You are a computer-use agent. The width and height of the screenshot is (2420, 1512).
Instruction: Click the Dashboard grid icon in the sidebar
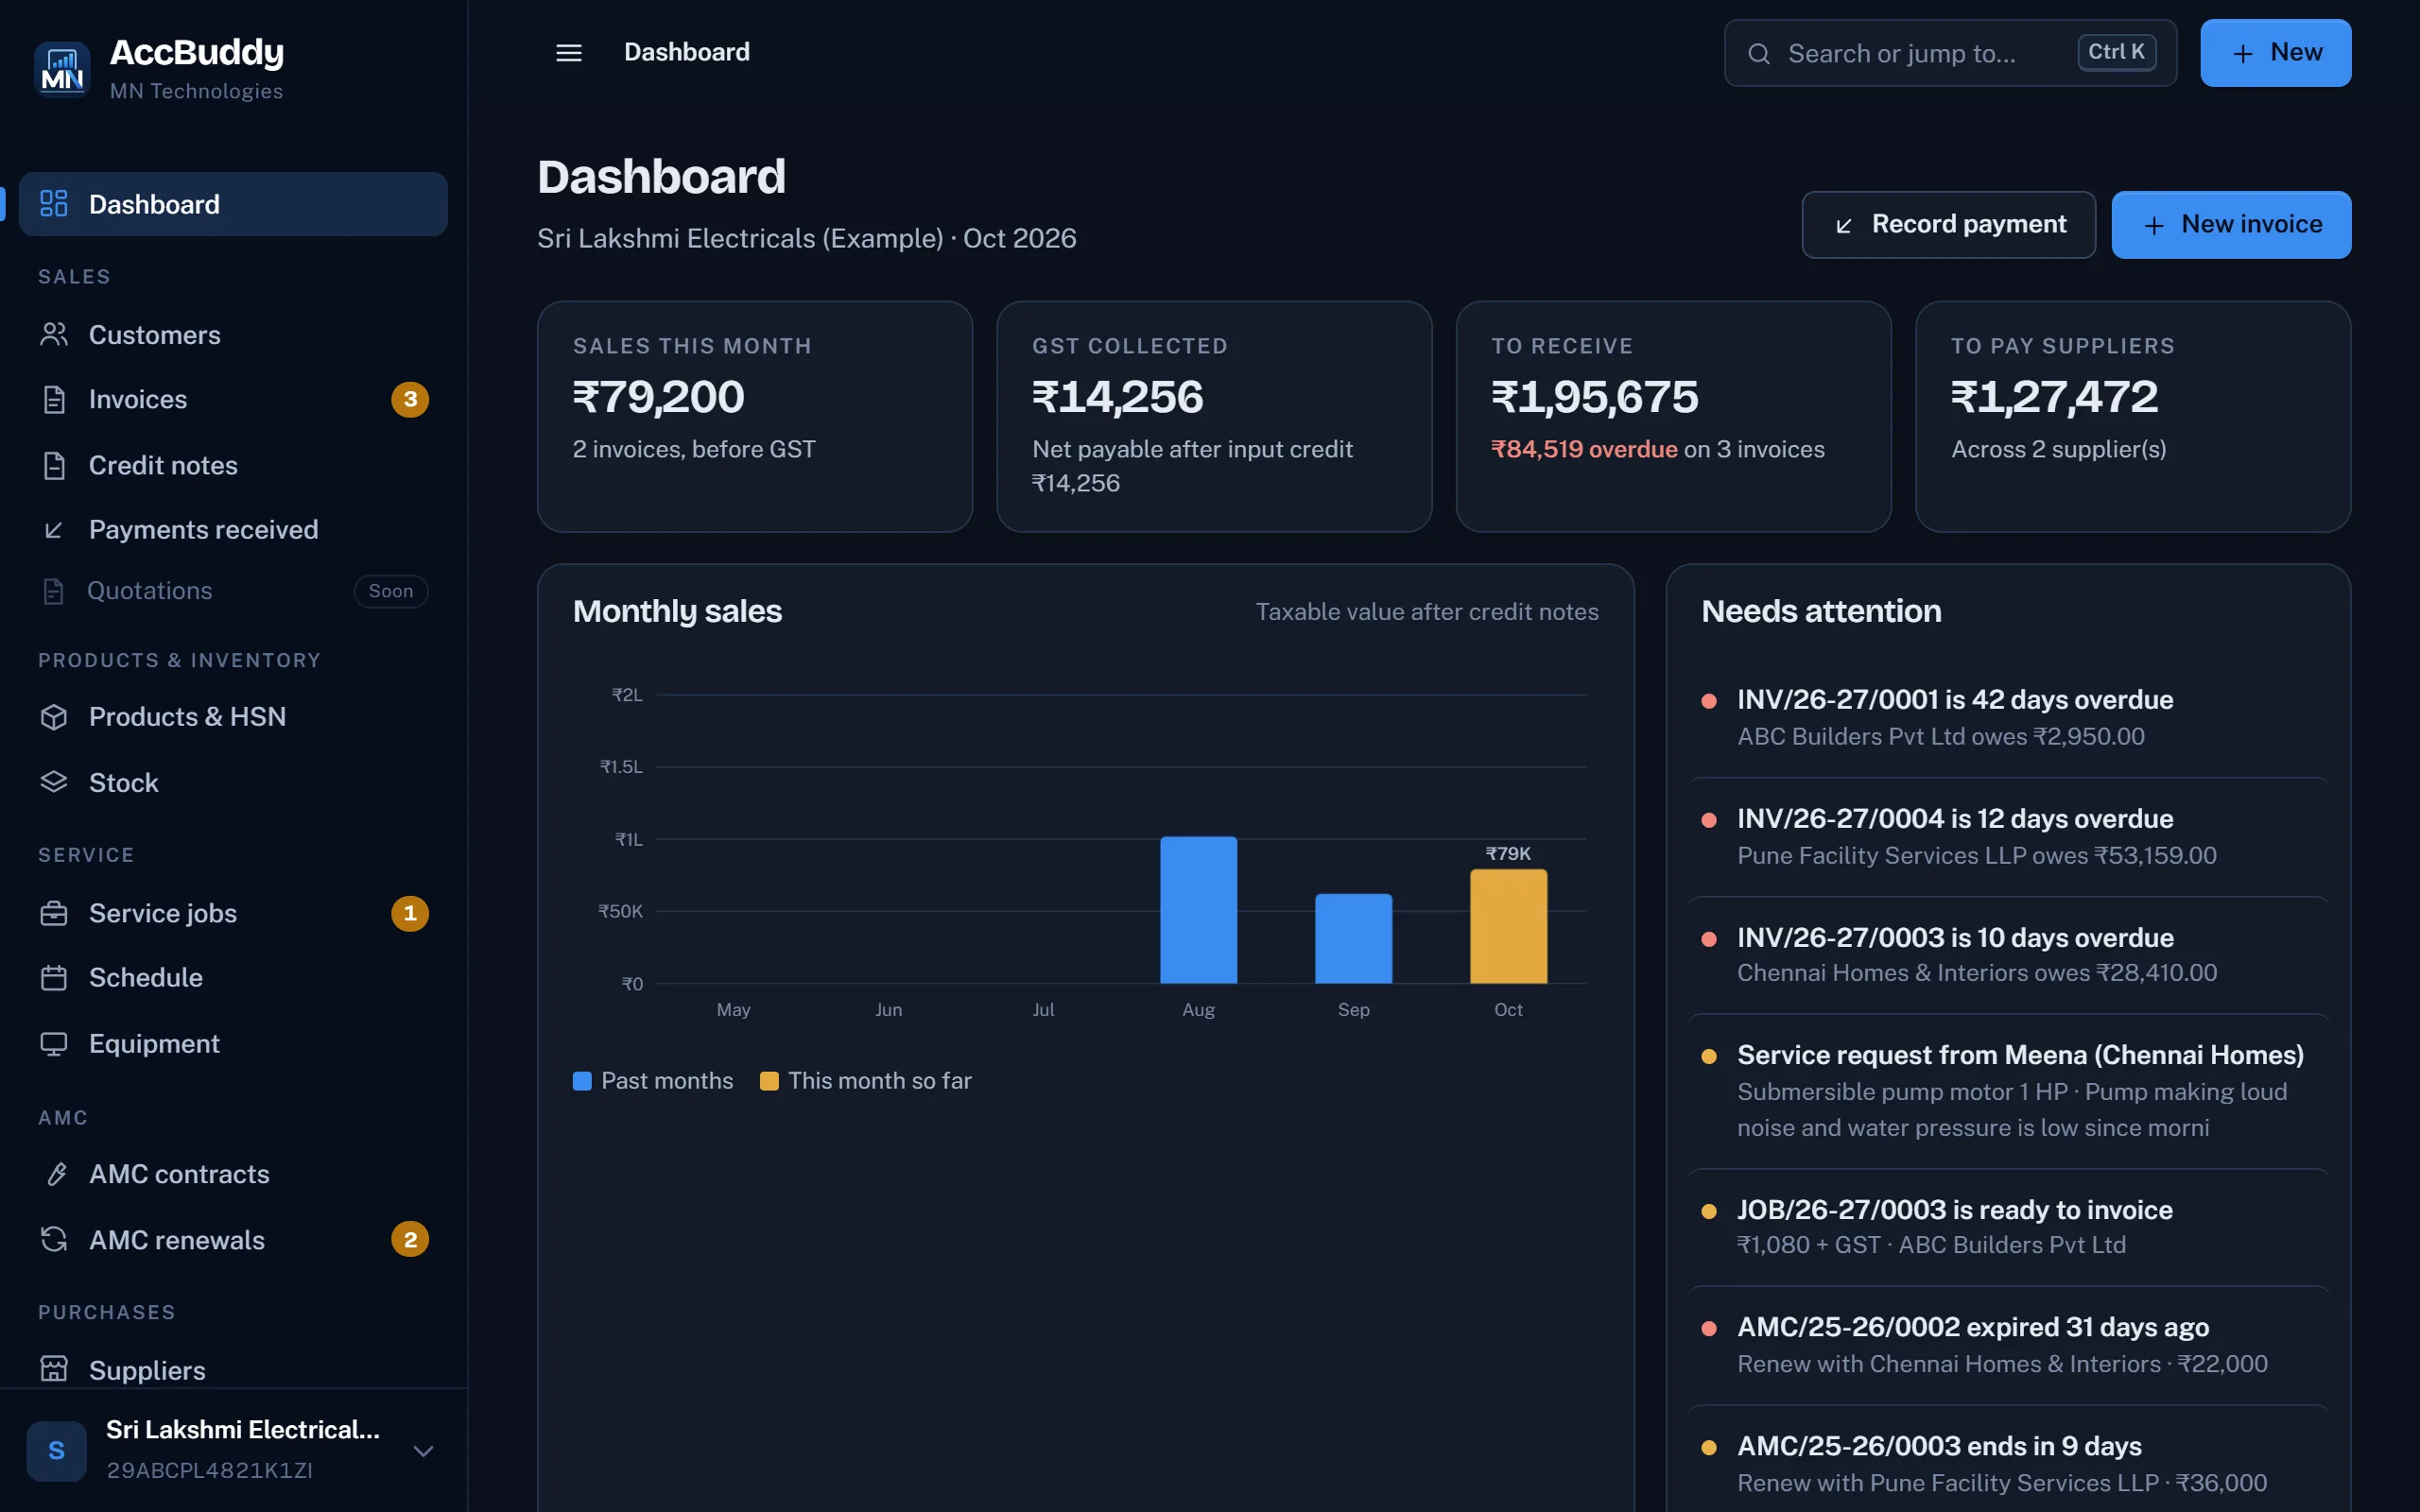pos(53,204)
